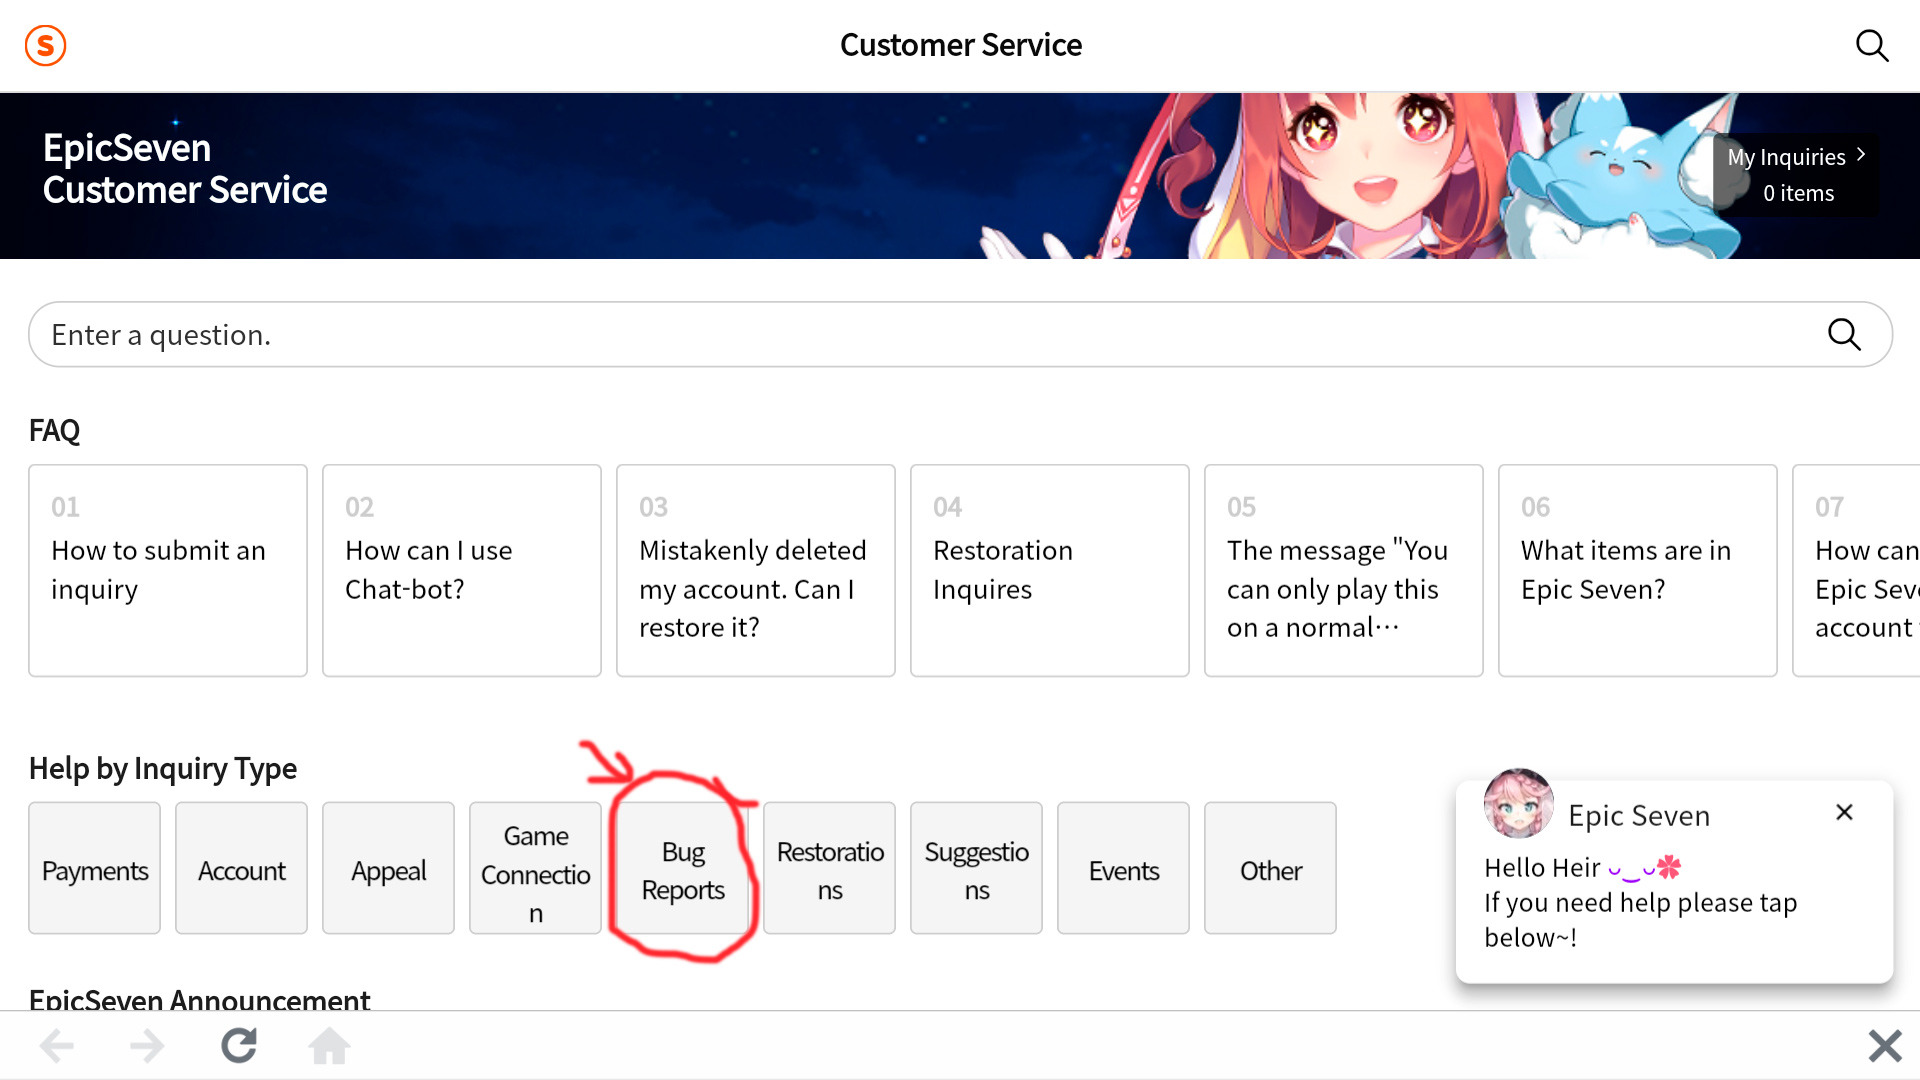
Task: Tap the home icon in bottom bar
Action: click(x=329, y=1046)
